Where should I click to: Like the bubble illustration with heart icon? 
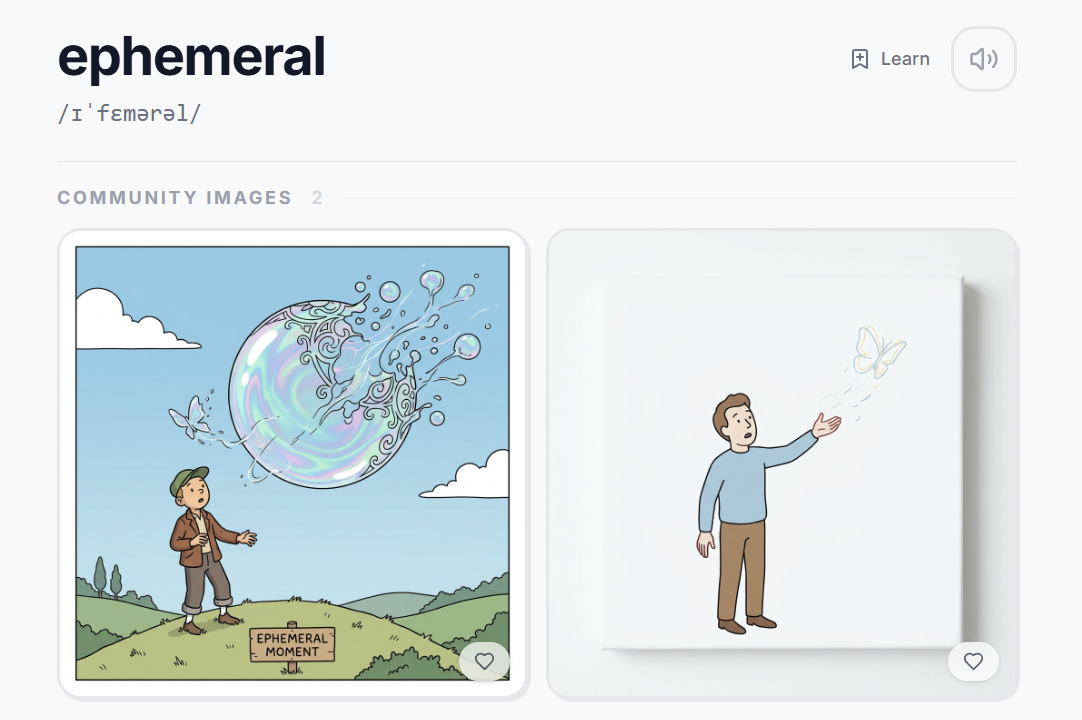[x=484, y=661]
